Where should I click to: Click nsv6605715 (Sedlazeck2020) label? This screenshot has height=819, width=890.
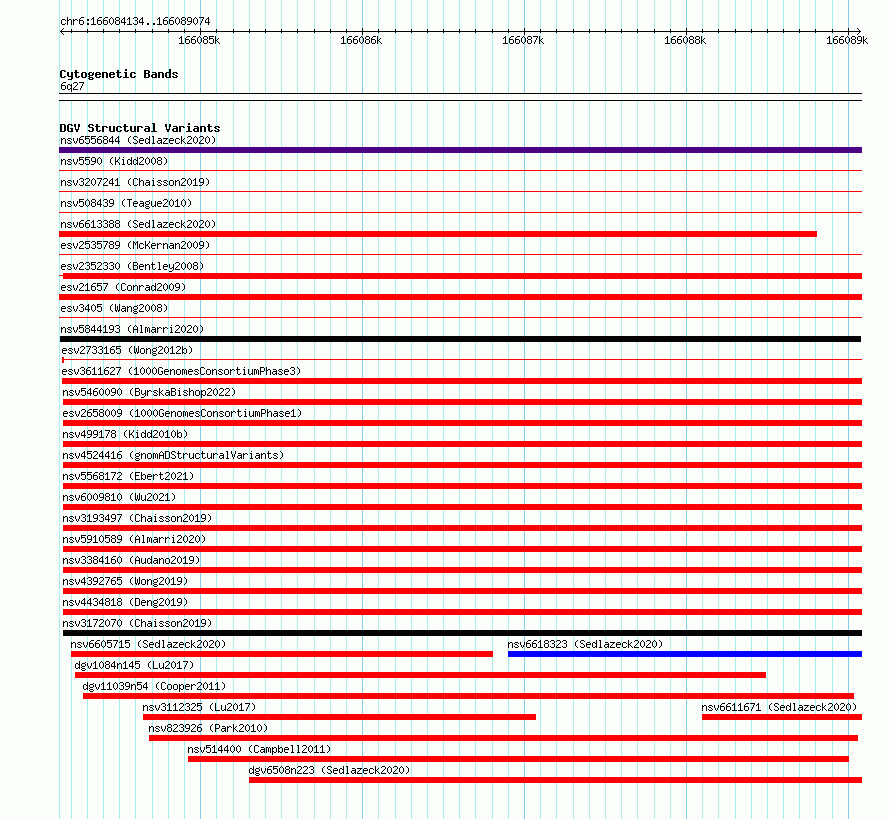tap(148, 644)
